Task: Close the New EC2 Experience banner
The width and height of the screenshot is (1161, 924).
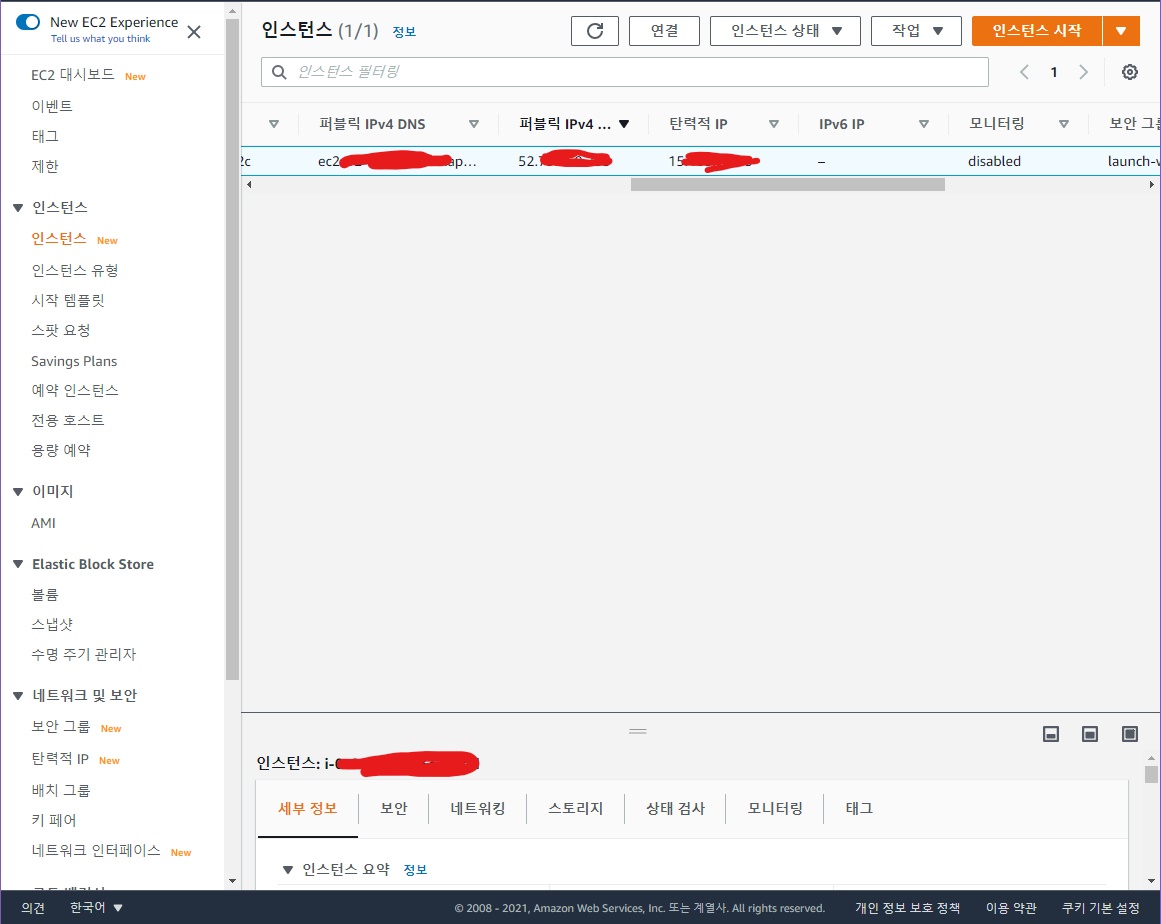Action: pyautogui.click(x=194, y=32)
